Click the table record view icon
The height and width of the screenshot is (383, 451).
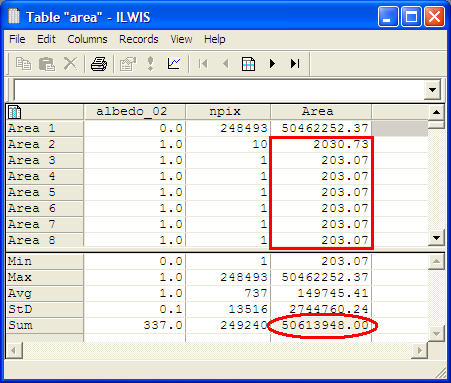click(248, 64)
